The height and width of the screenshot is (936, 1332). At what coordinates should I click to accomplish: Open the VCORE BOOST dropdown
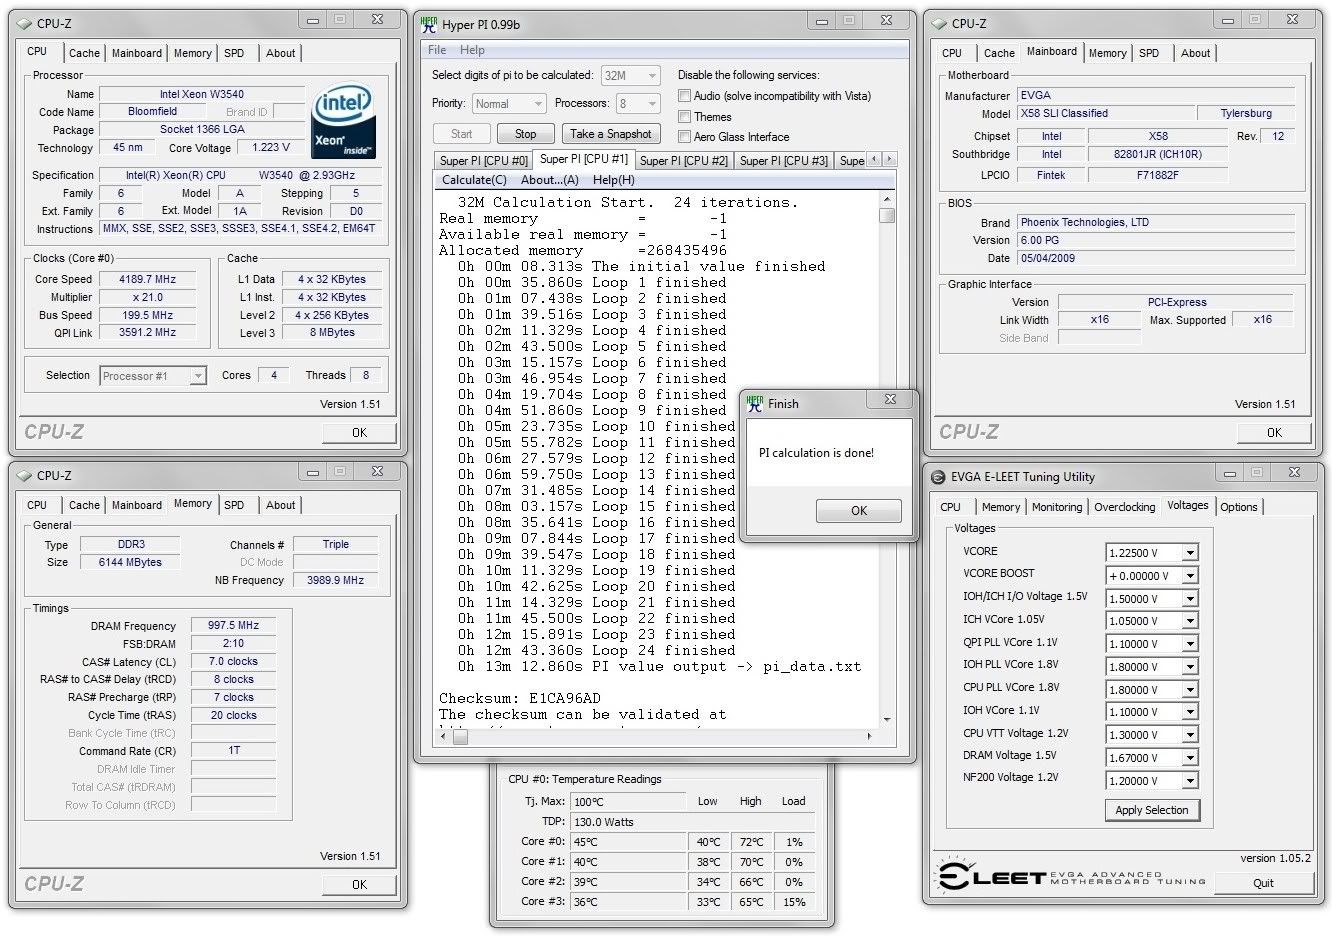click(1190, 576)
